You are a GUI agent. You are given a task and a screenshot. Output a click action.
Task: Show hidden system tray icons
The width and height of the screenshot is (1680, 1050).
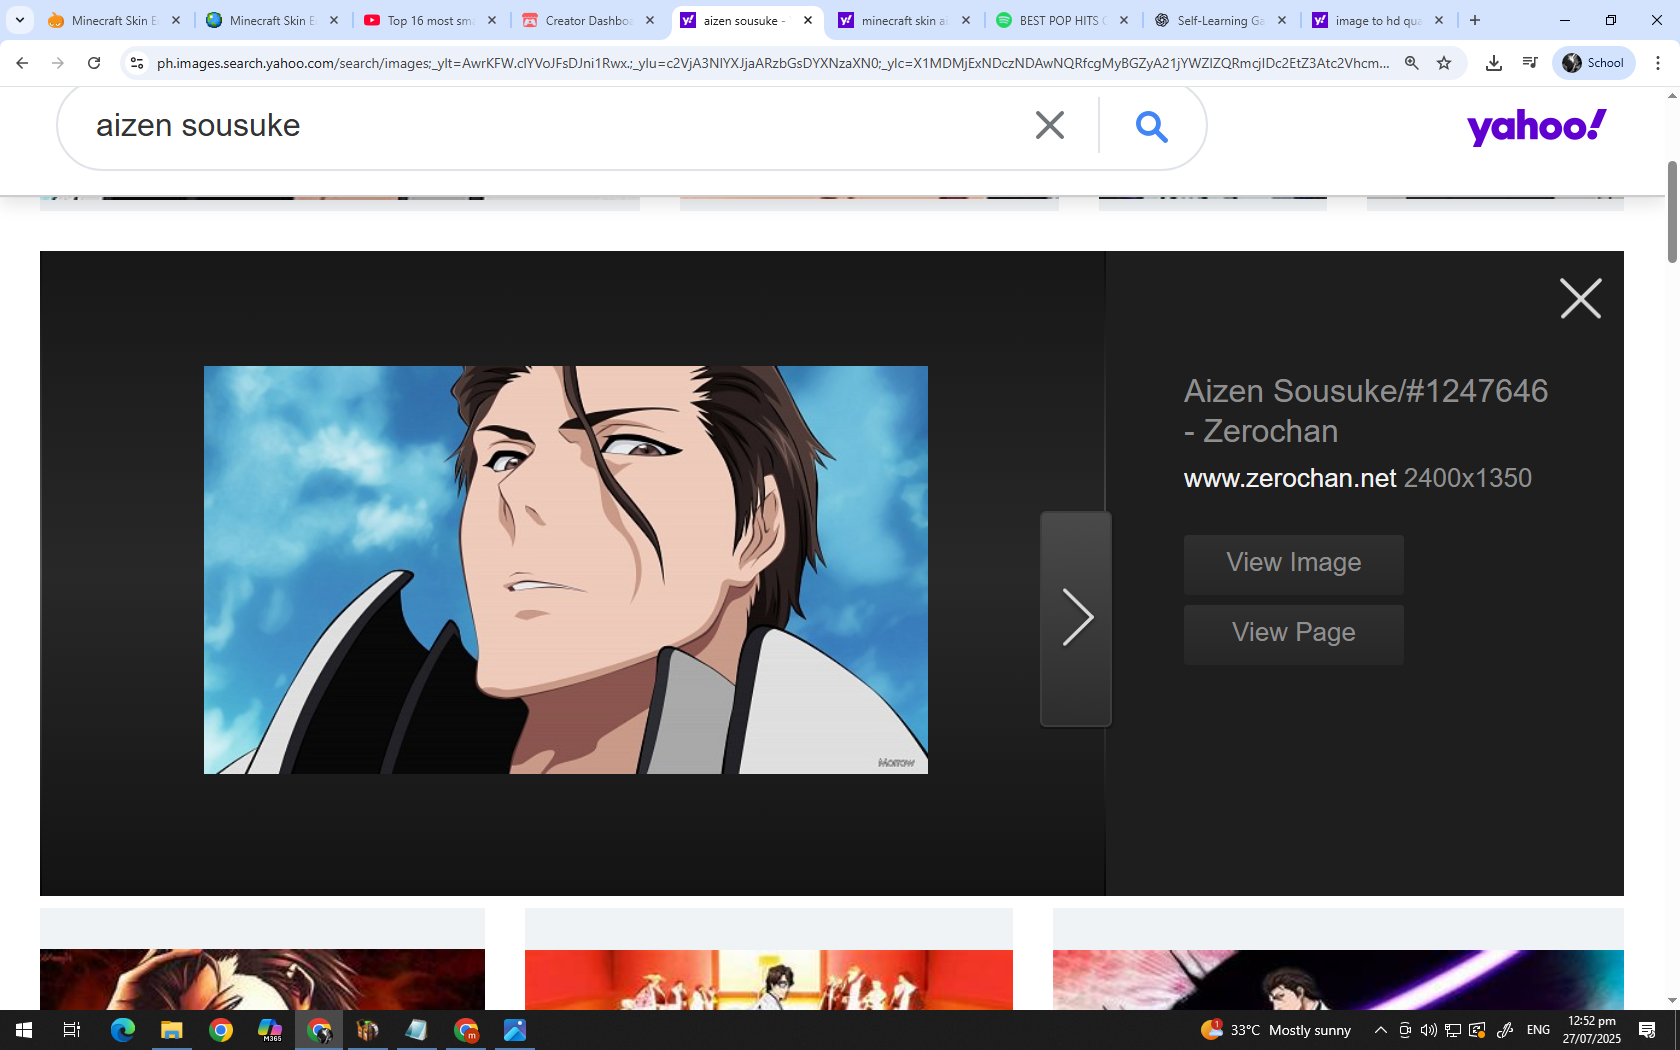point(1381,1030)
